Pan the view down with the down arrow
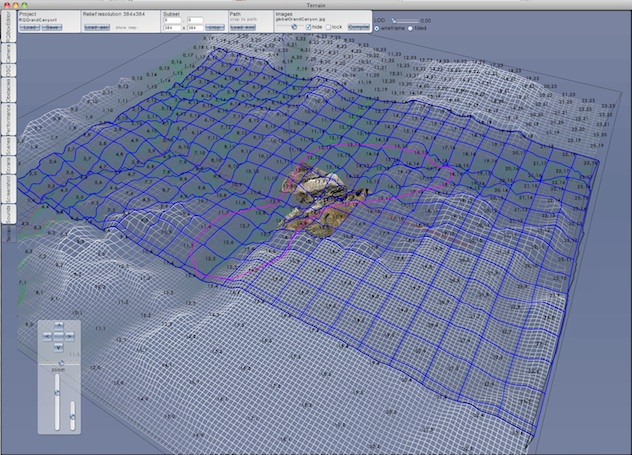The width and height of the screenshot is (632, 455). pos(59,347)
